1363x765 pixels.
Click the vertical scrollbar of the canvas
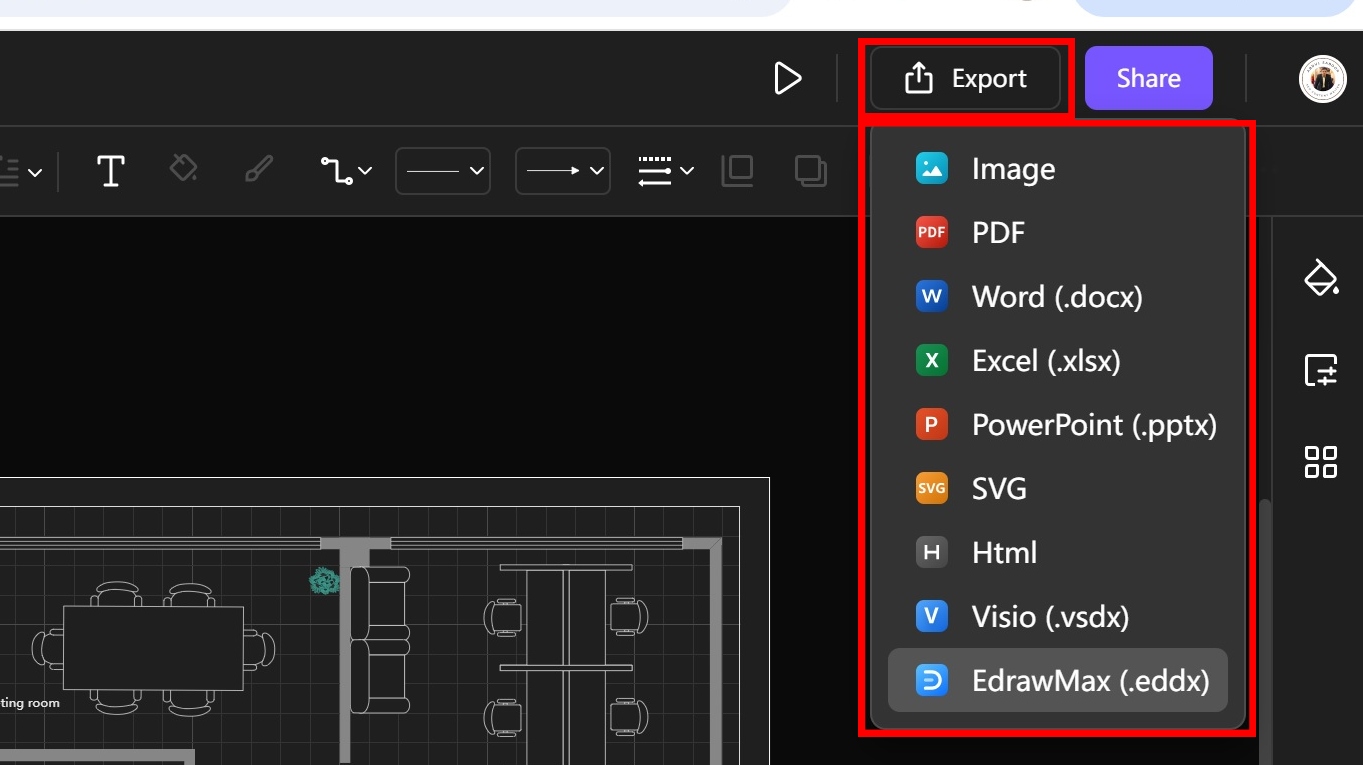click(1265, 630)
